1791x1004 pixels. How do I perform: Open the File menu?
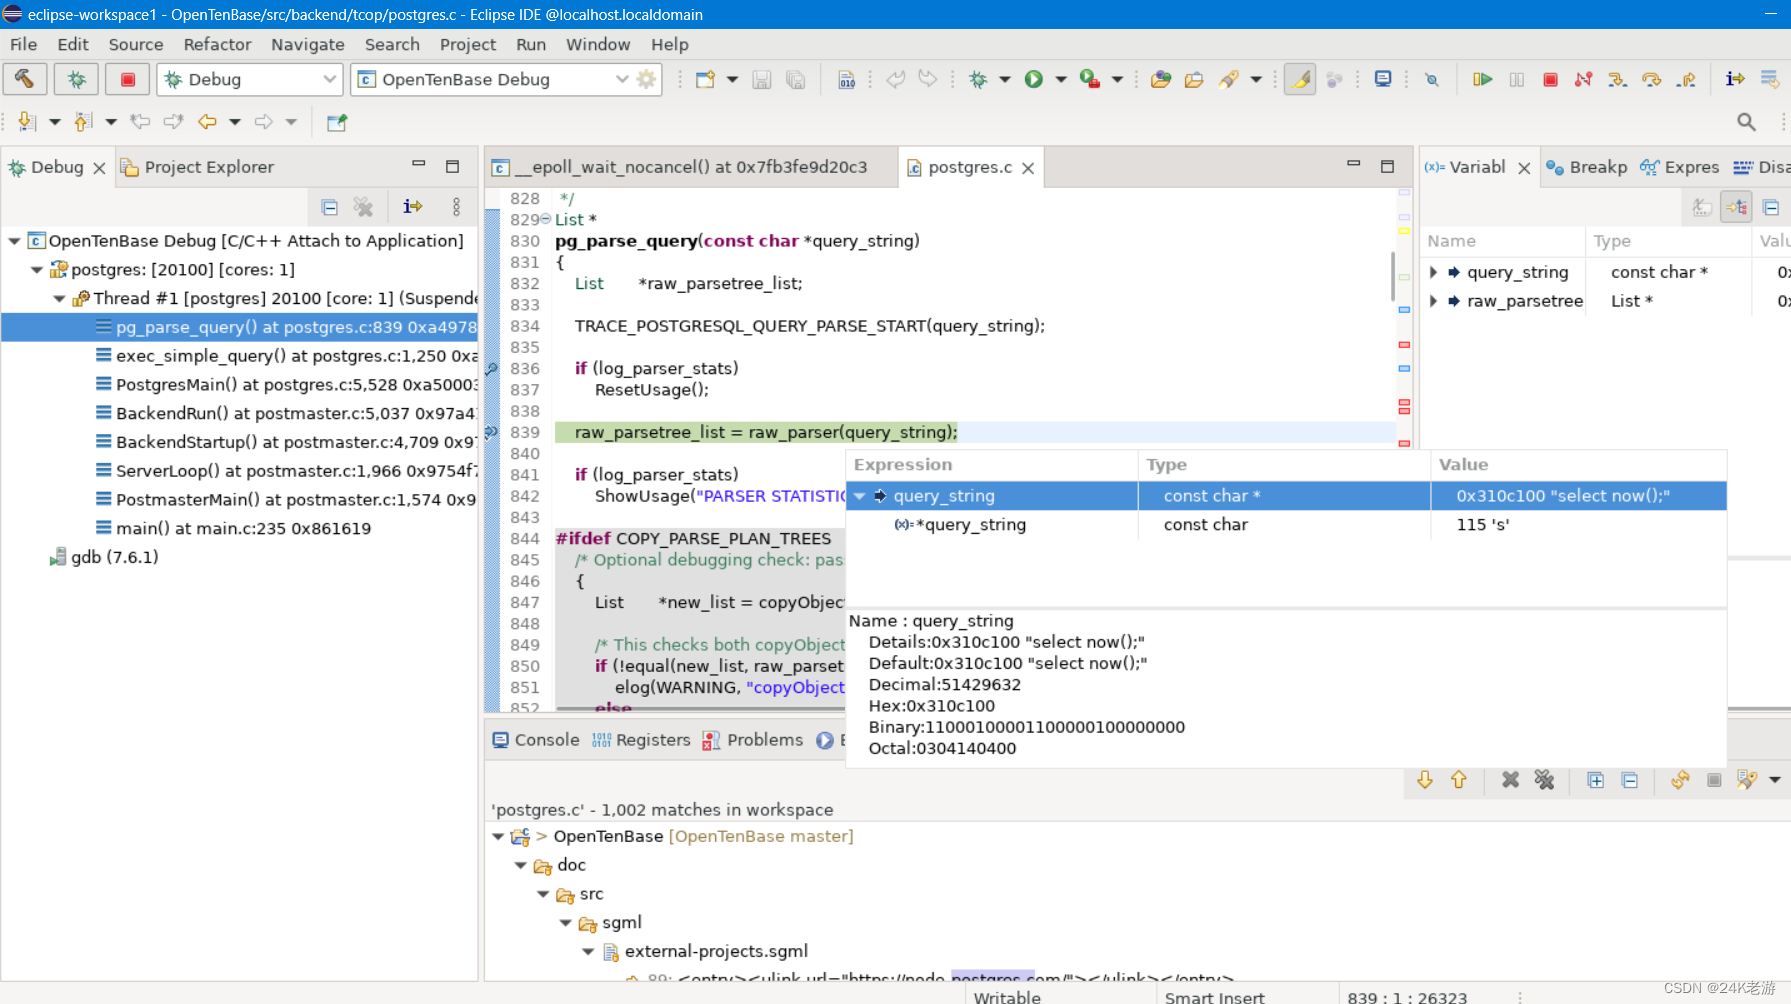click(x=23, y=44)
